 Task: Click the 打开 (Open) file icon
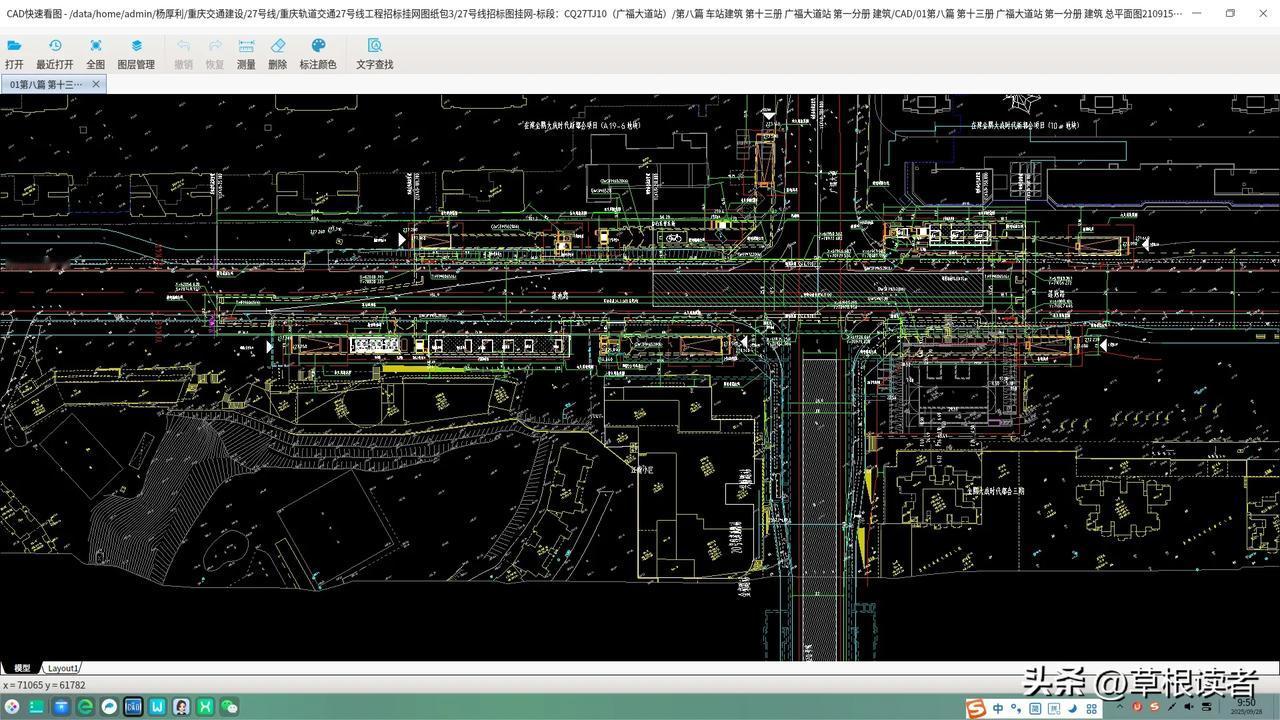point(14,46)
